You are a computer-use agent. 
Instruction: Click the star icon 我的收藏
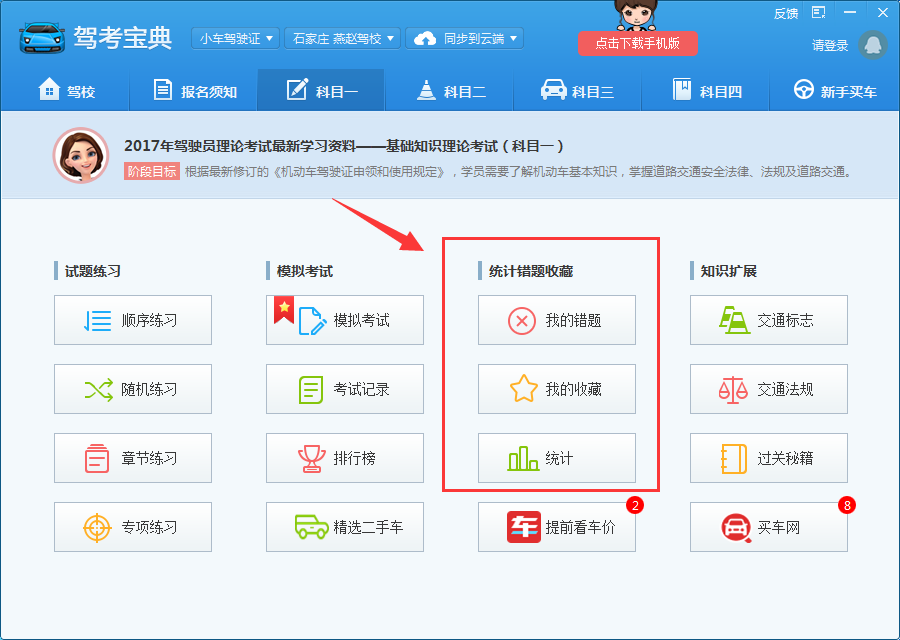(523, 389)
